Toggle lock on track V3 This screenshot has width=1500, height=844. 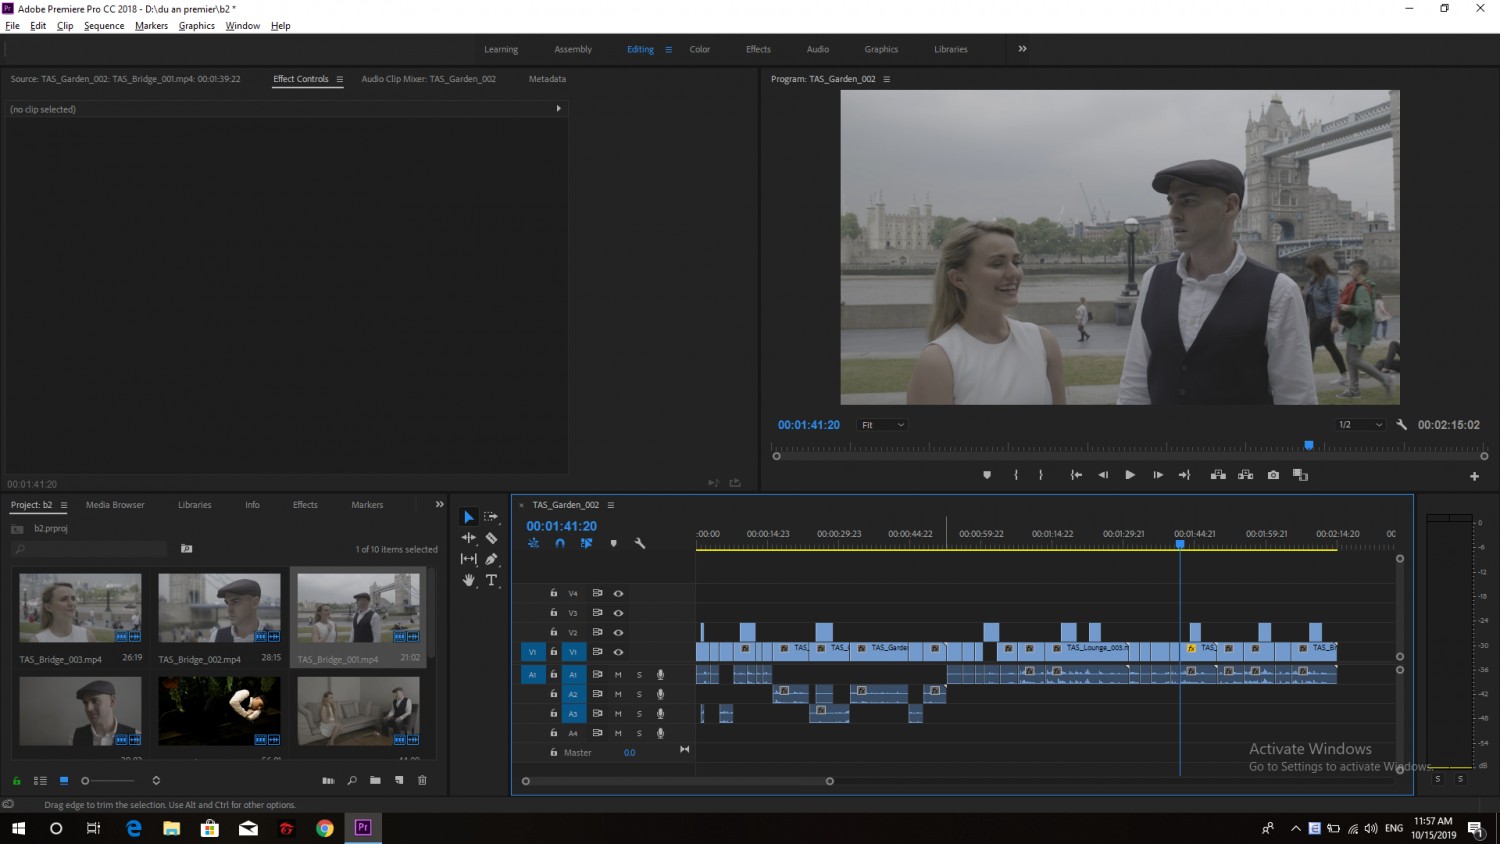click(x=553, y=612)
